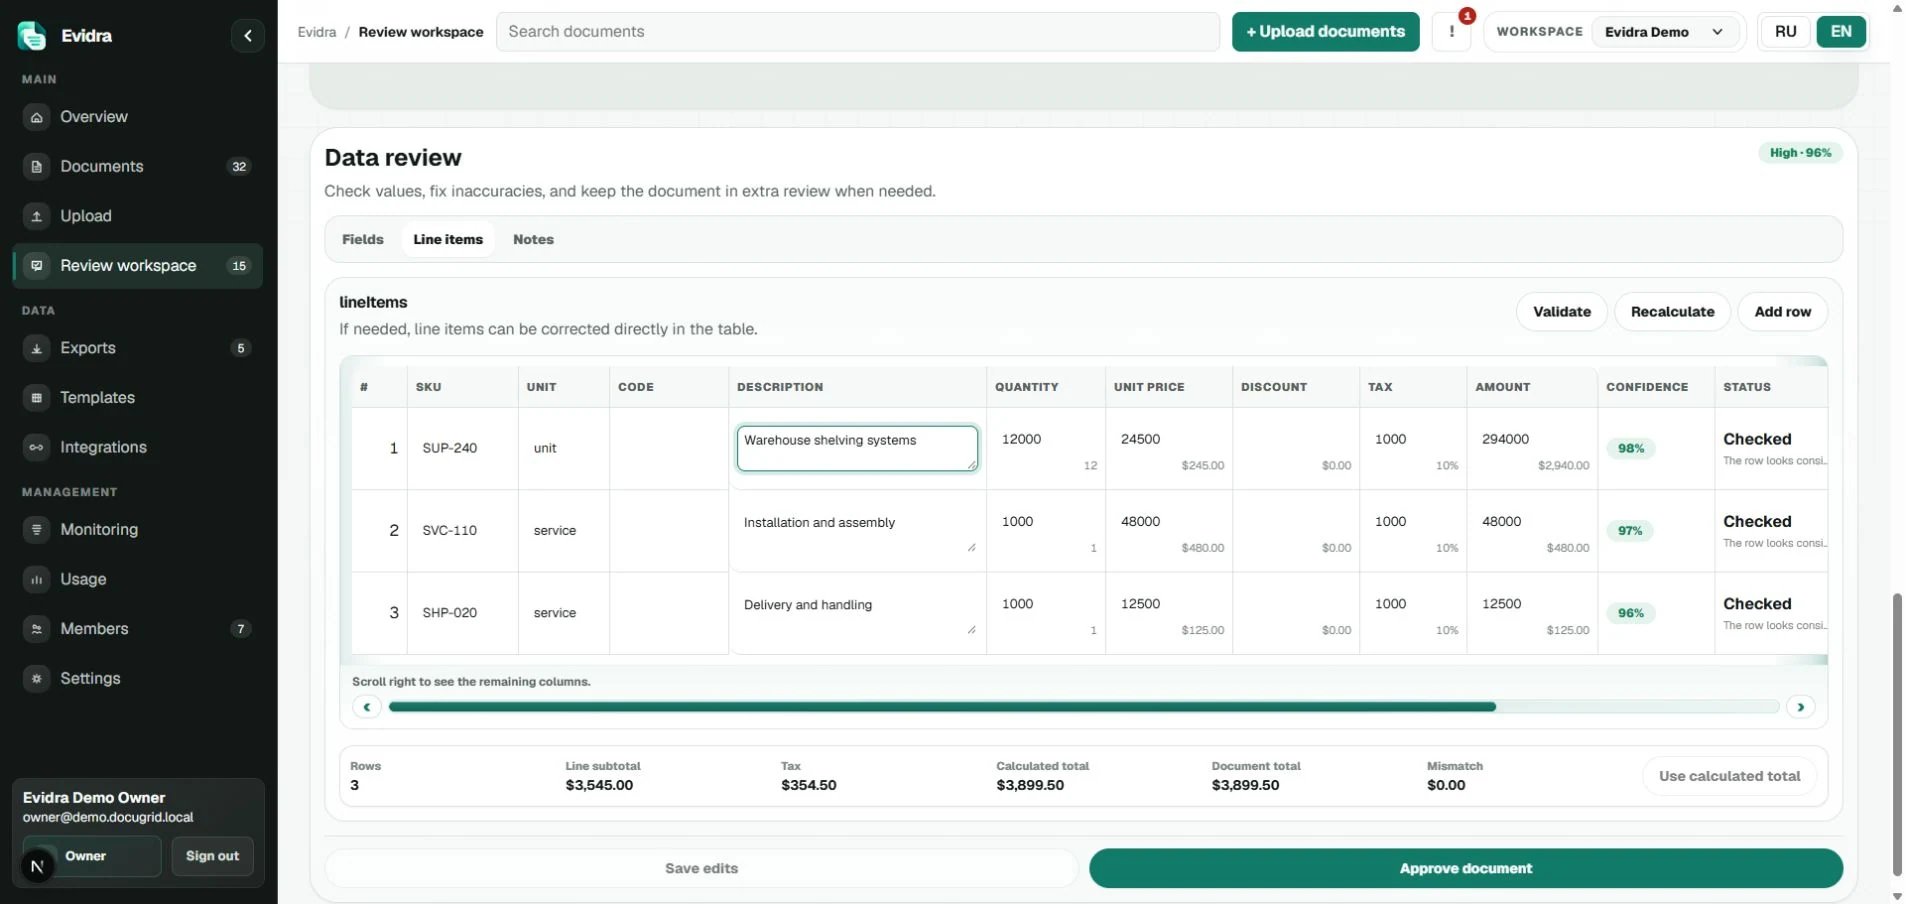Click the Upload documents button

pyautogui.click(x=1325, y=32)
